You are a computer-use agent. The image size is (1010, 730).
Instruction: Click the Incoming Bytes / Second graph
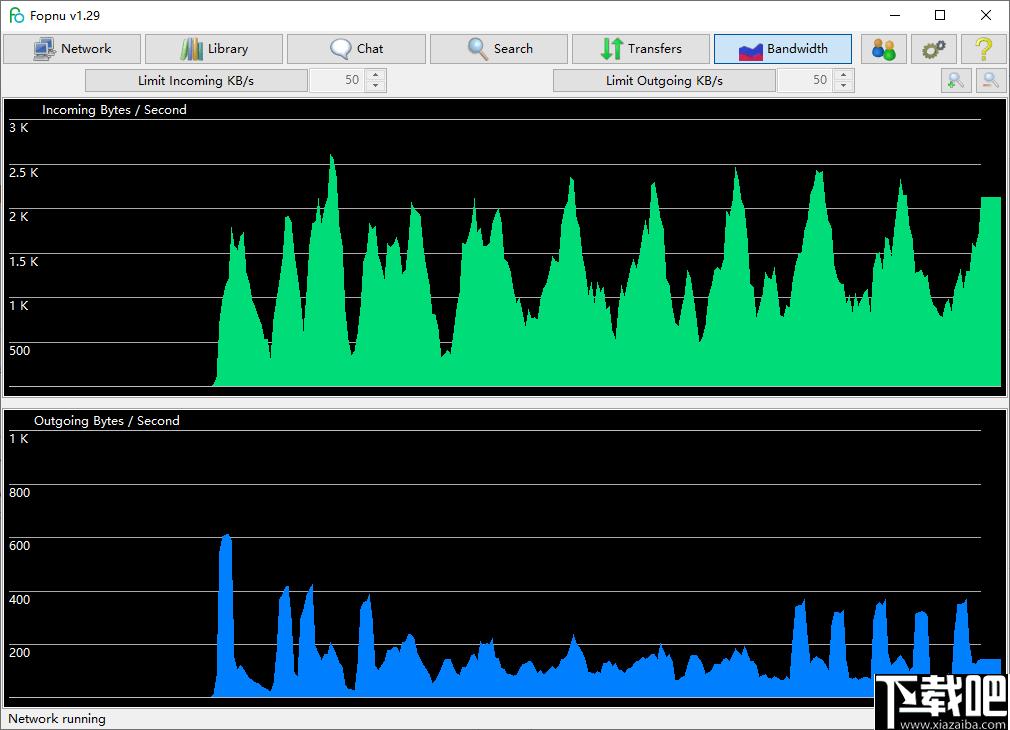(505, 247)
